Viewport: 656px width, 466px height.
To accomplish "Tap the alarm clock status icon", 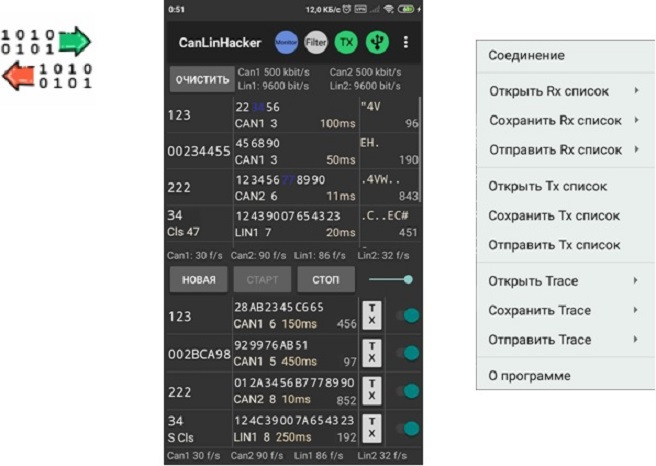I will [346, 9].
